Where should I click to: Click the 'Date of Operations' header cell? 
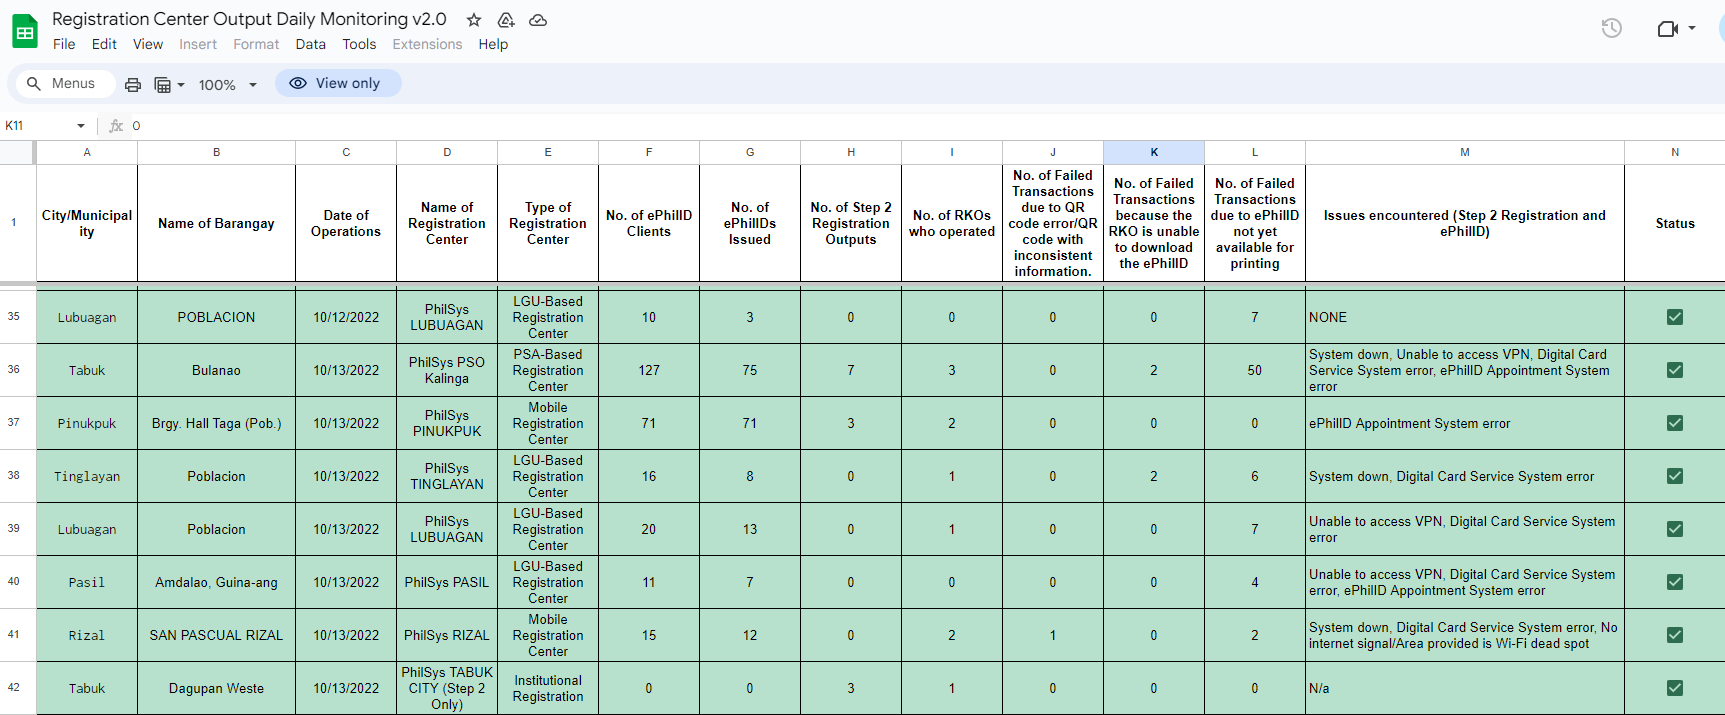point(346,223)
